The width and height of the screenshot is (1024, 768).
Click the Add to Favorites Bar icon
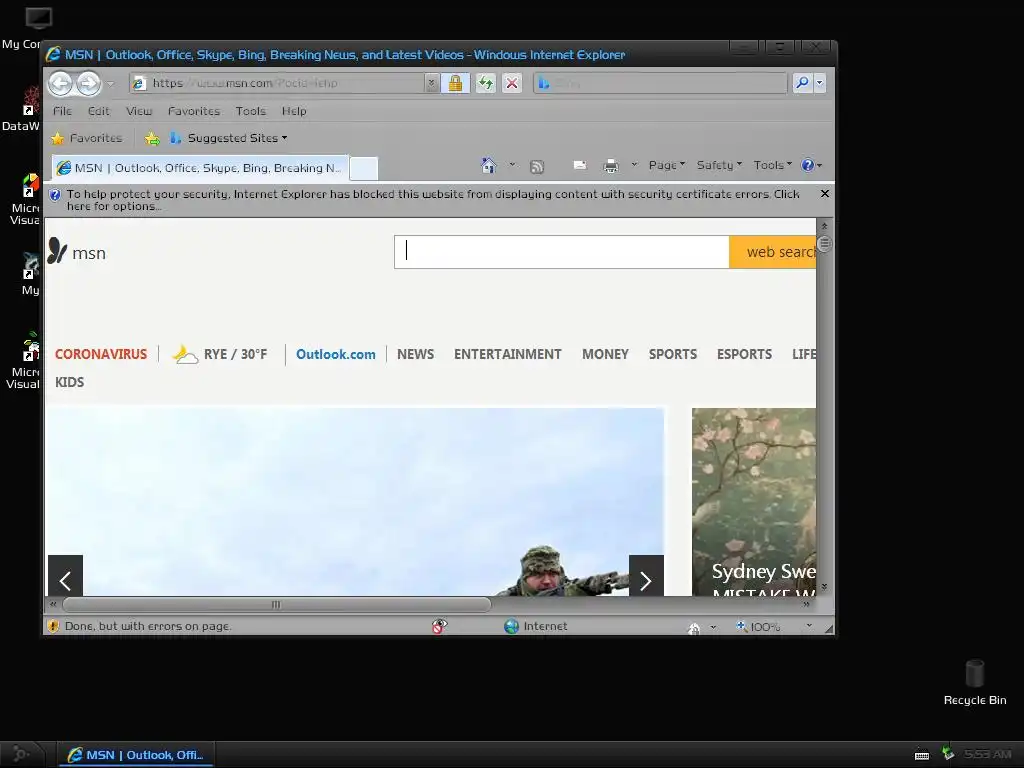coord(152,138)
